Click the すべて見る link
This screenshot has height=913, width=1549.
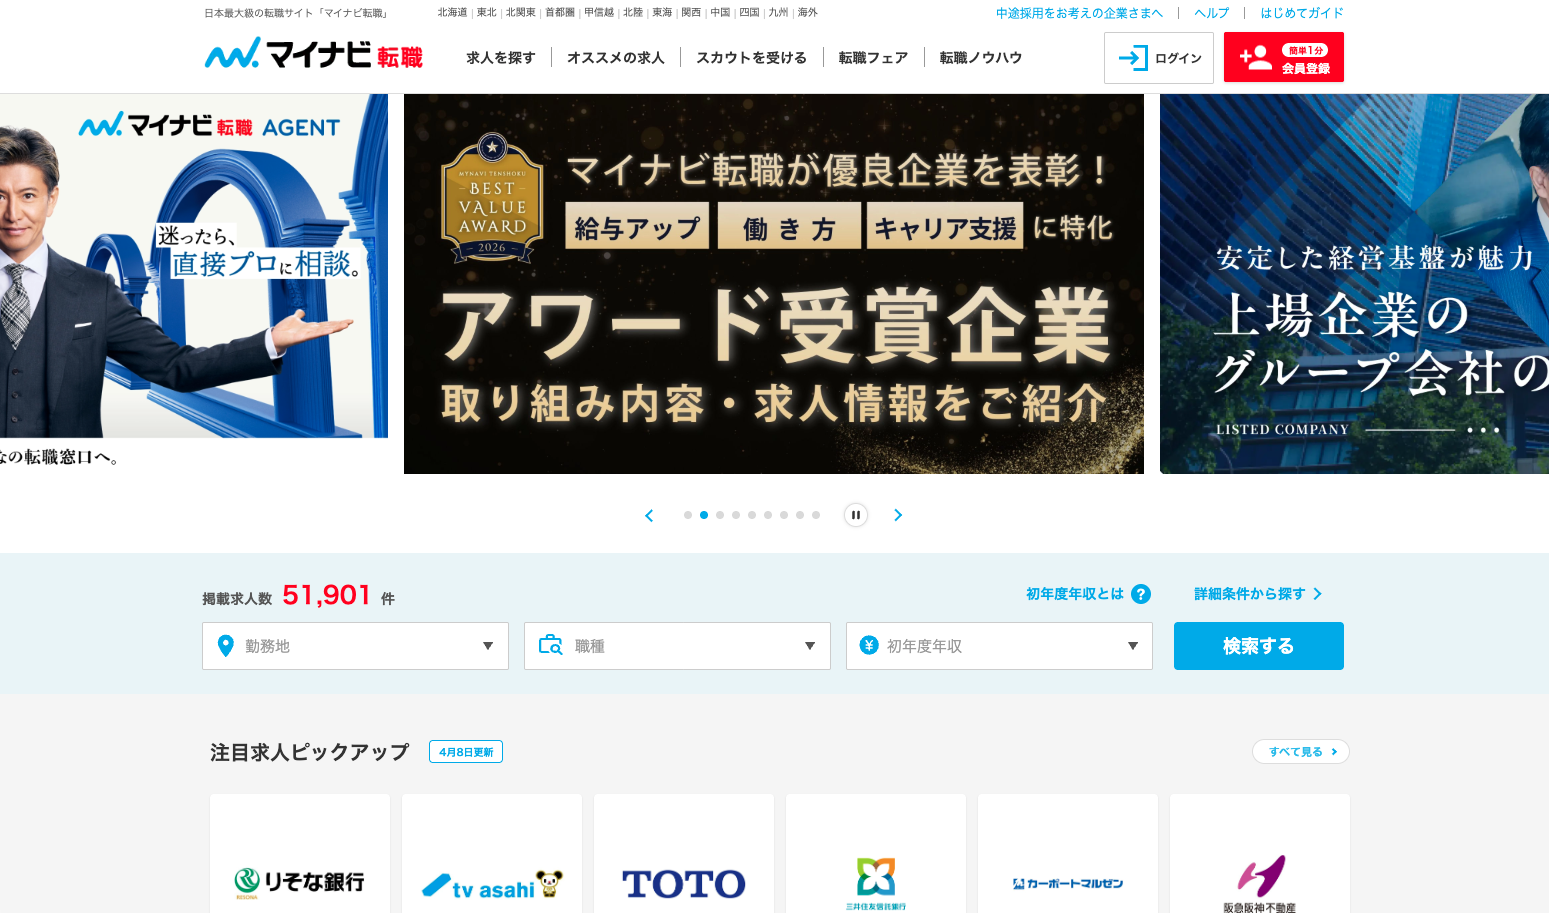[1301, 752]
